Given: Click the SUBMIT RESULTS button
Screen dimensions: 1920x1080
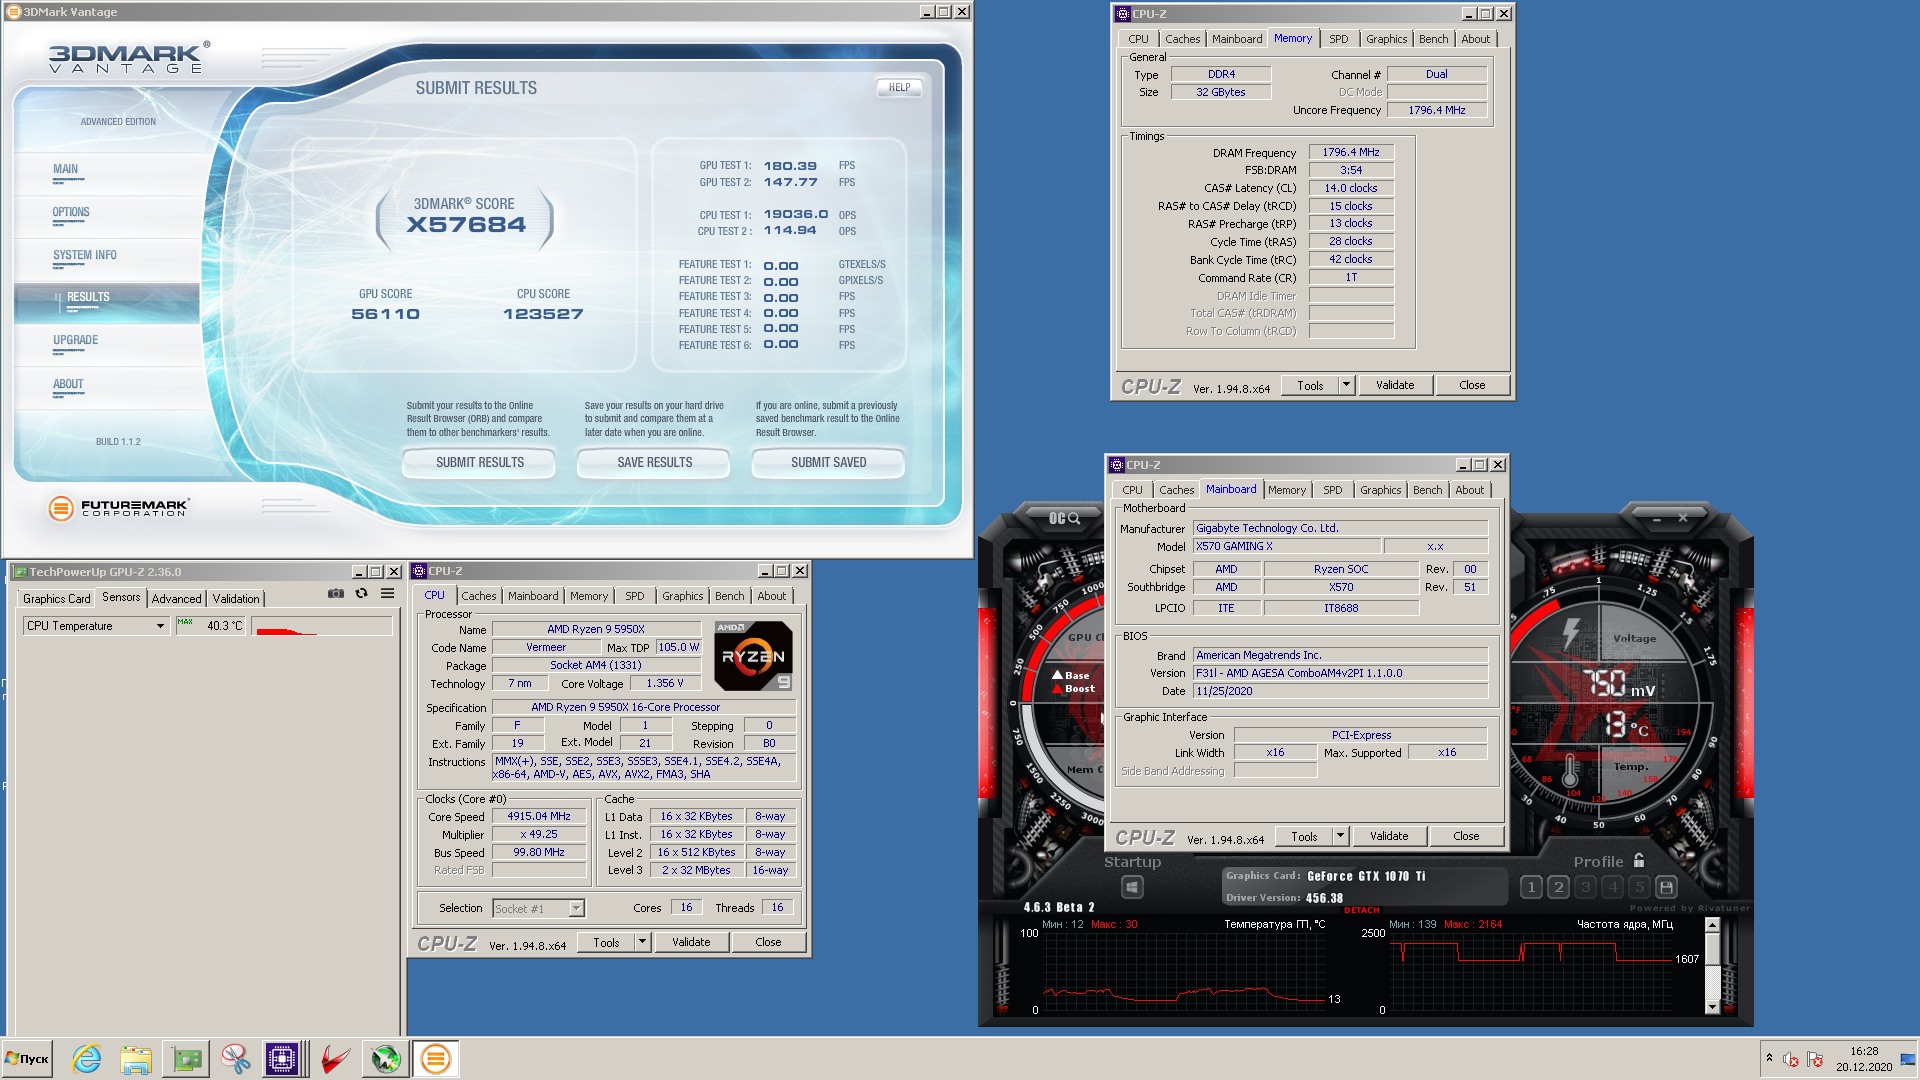Looking at the screenshot, I should point(479,462).
